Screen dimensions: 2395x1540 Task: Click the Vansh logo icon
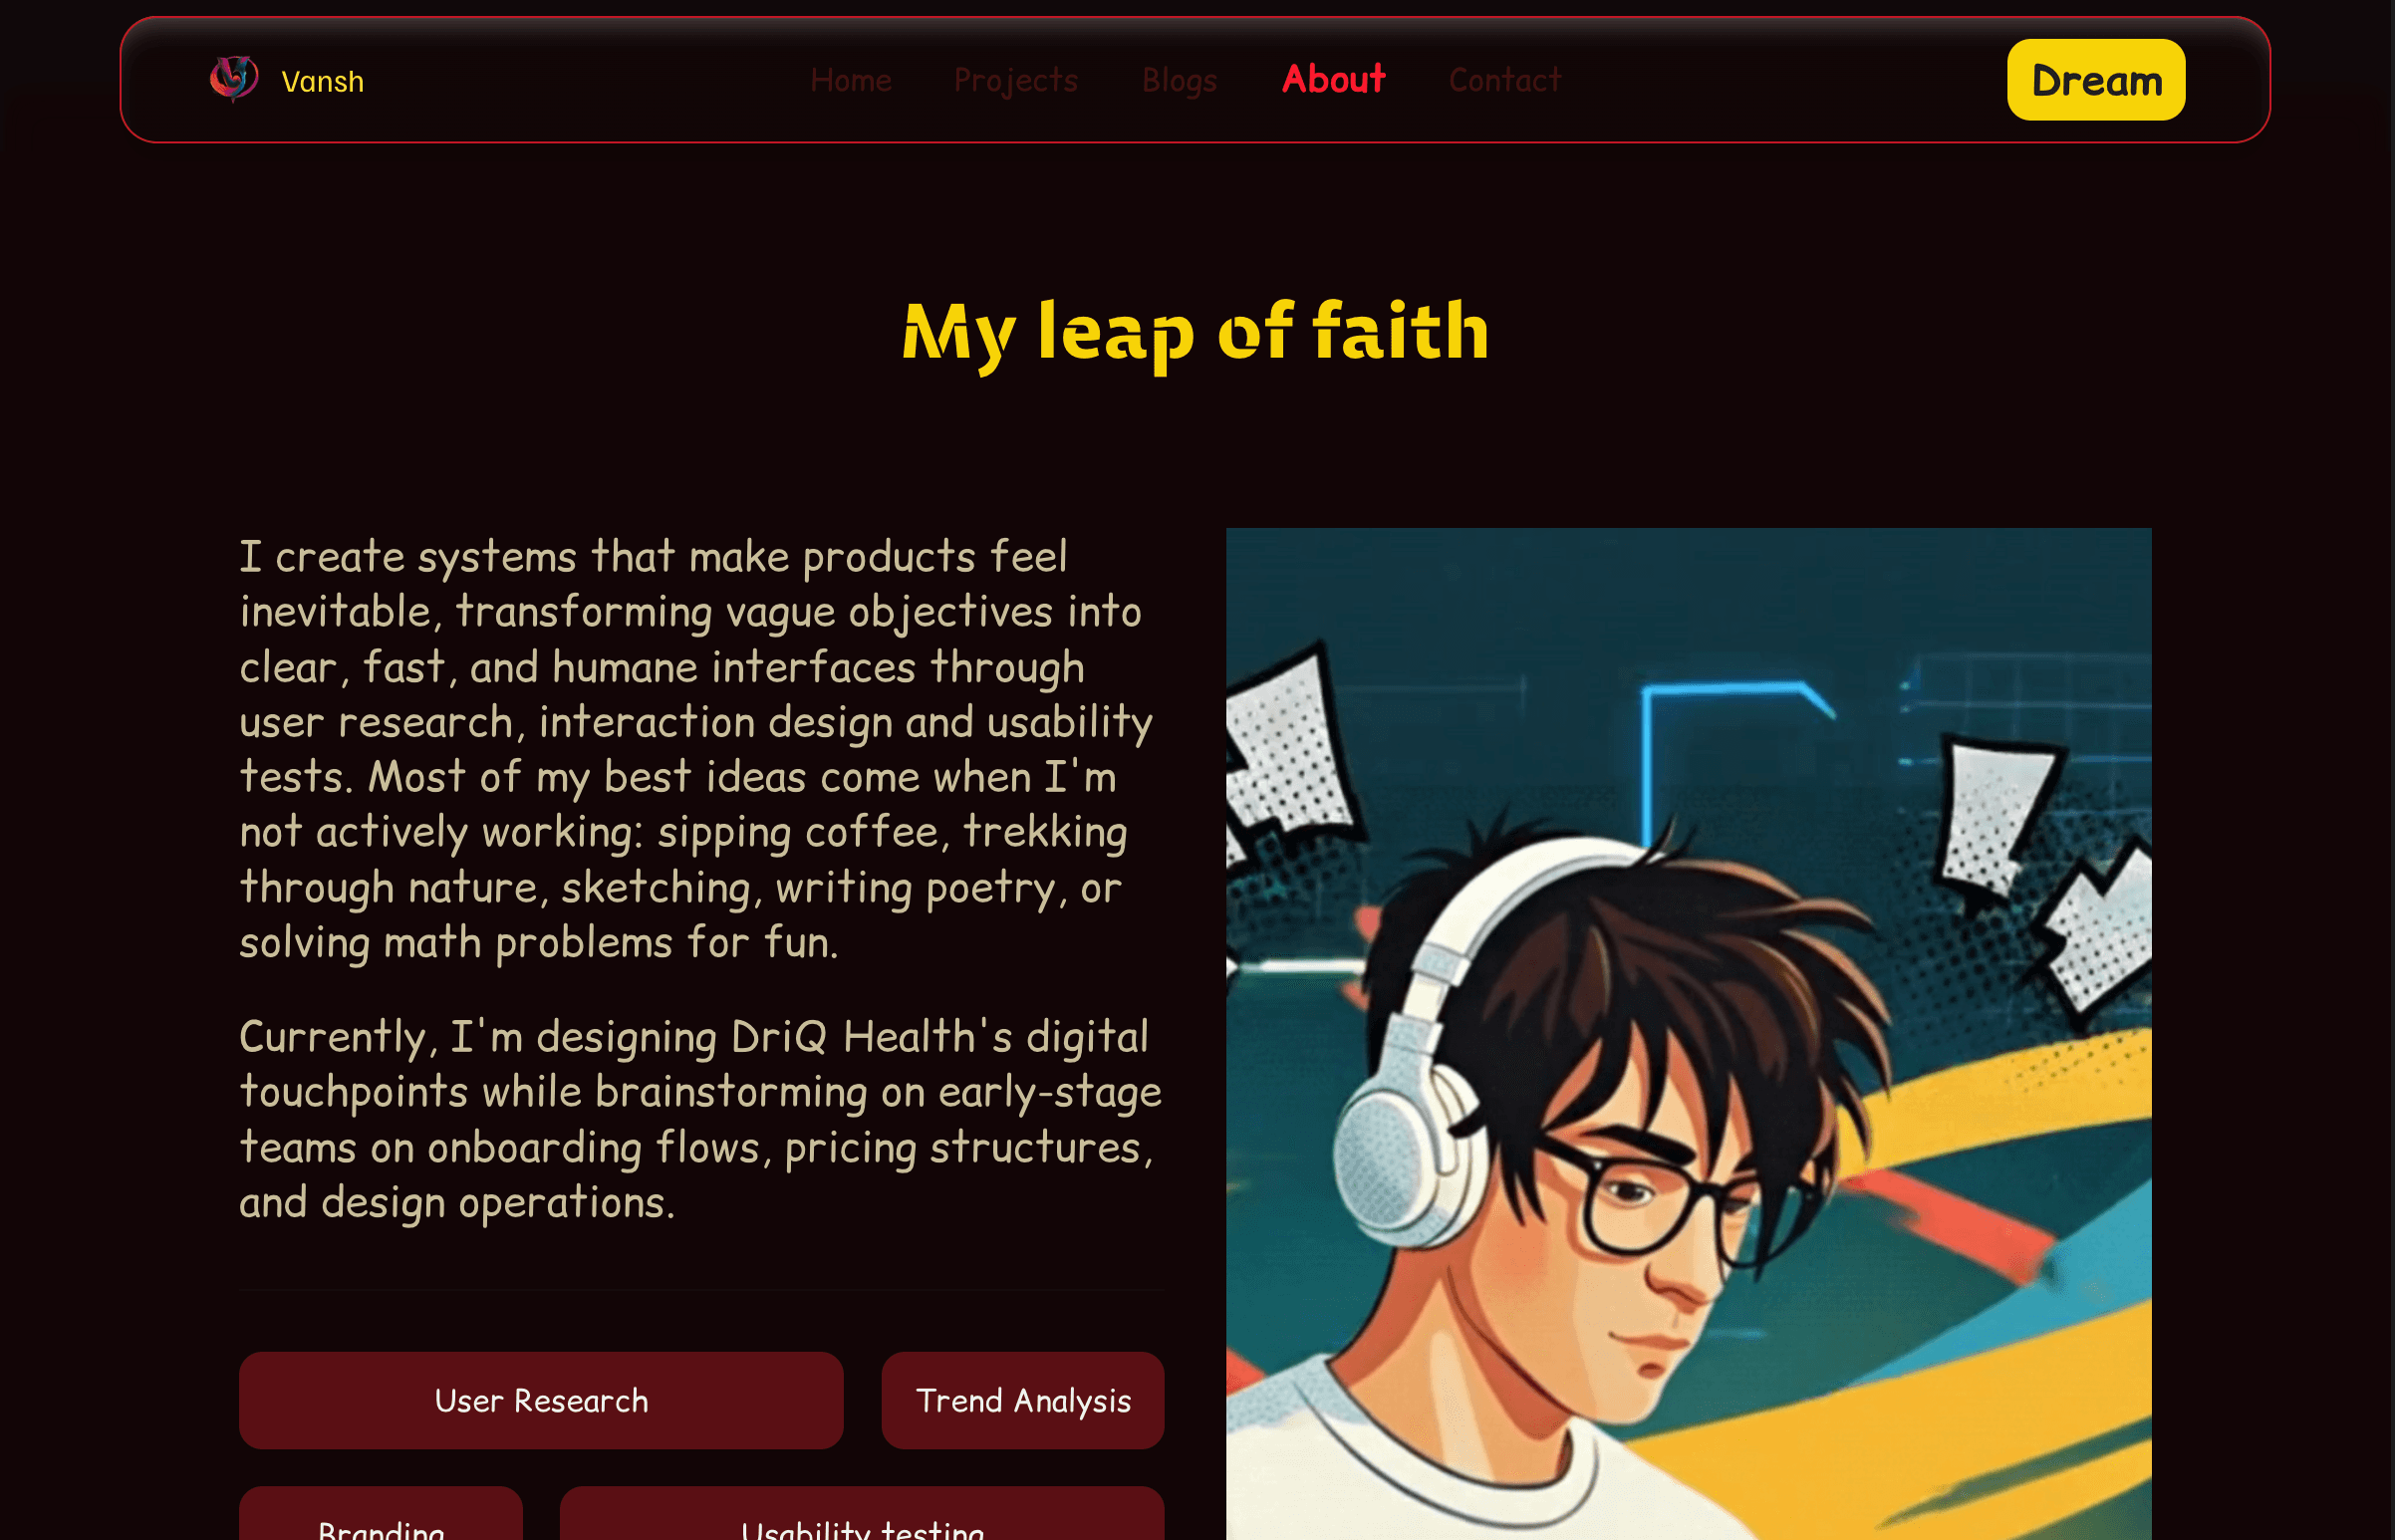[234, 79]
